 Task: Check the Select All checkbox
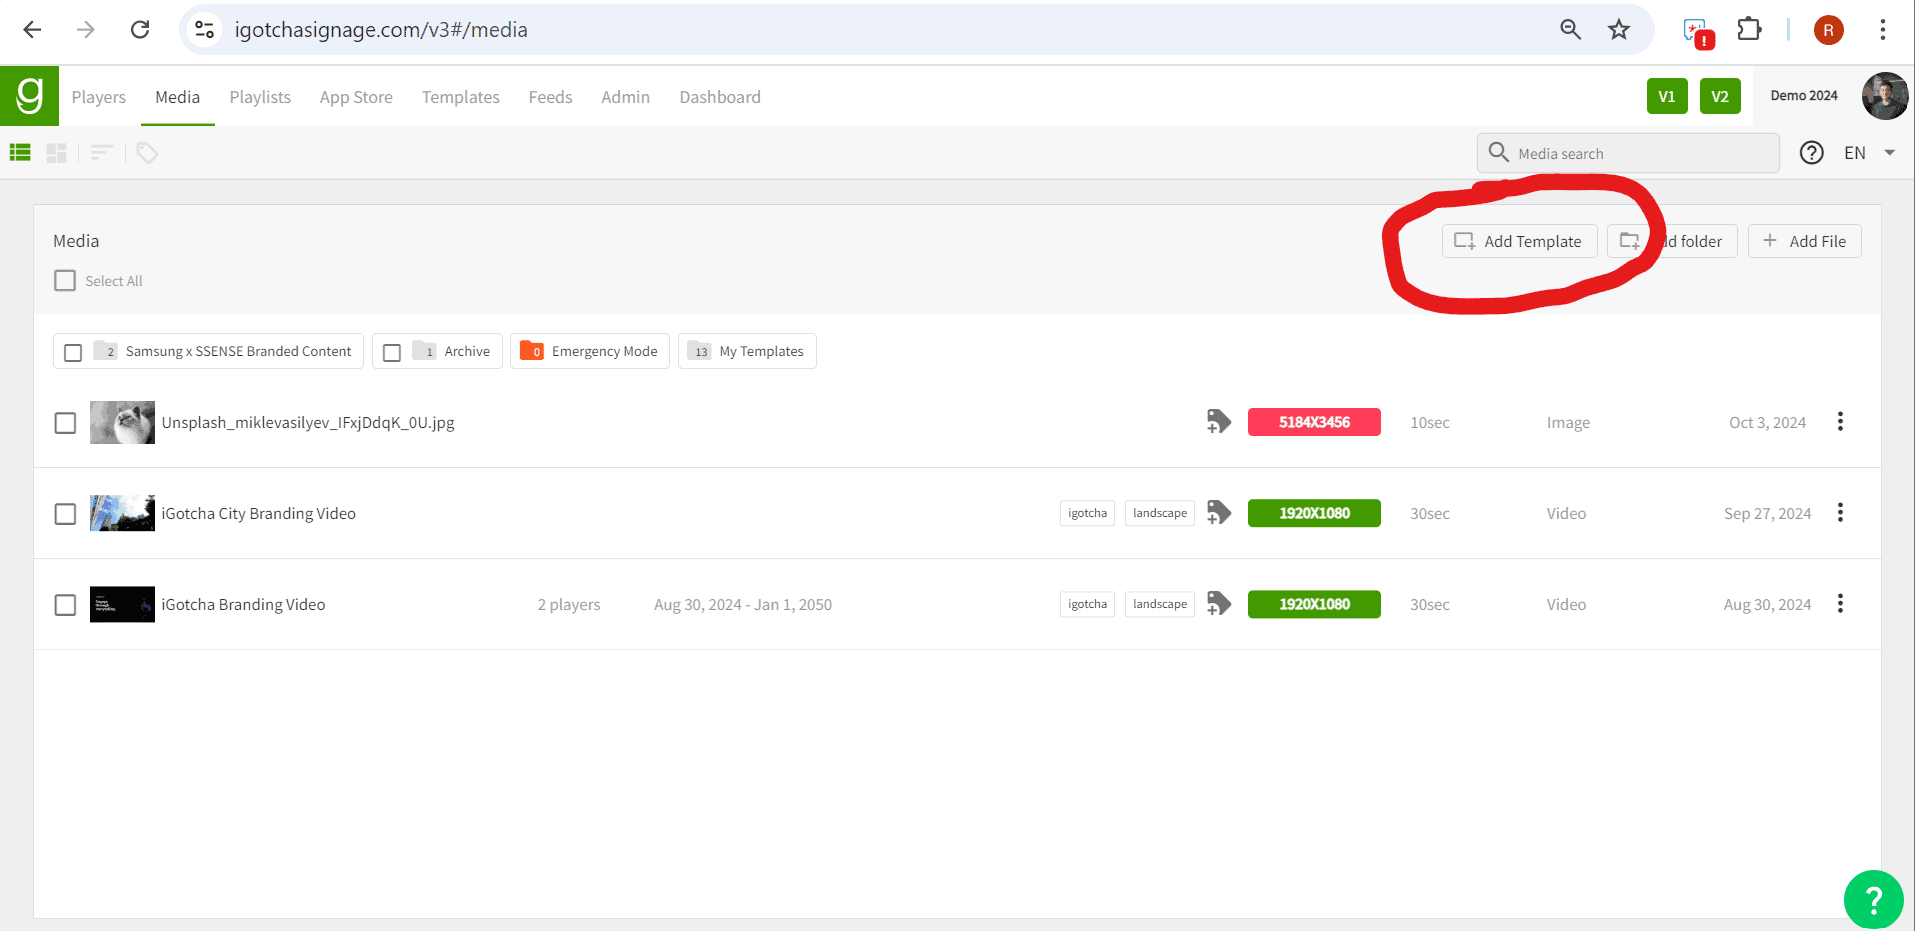pos(65,281)
